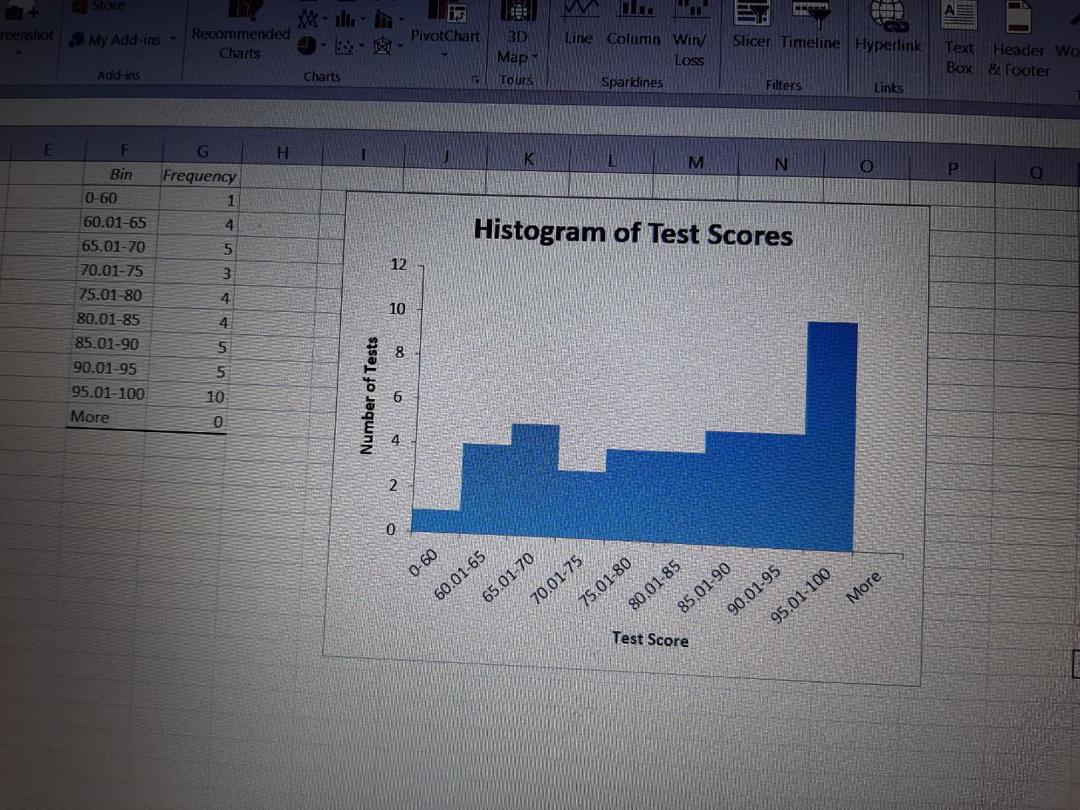1080x810 pixels.
Task: Click the 80.01-85 label on horizontal axis
Action: pyautogui.click(x=654, y=585)
